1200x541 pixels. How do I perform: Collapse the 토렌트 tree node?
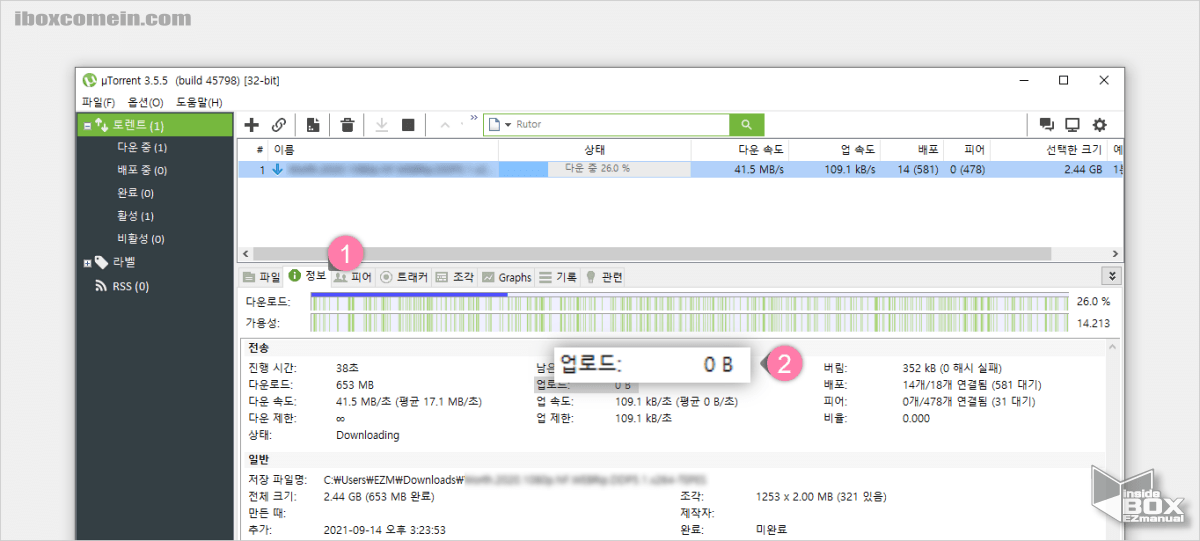point(87,126)
